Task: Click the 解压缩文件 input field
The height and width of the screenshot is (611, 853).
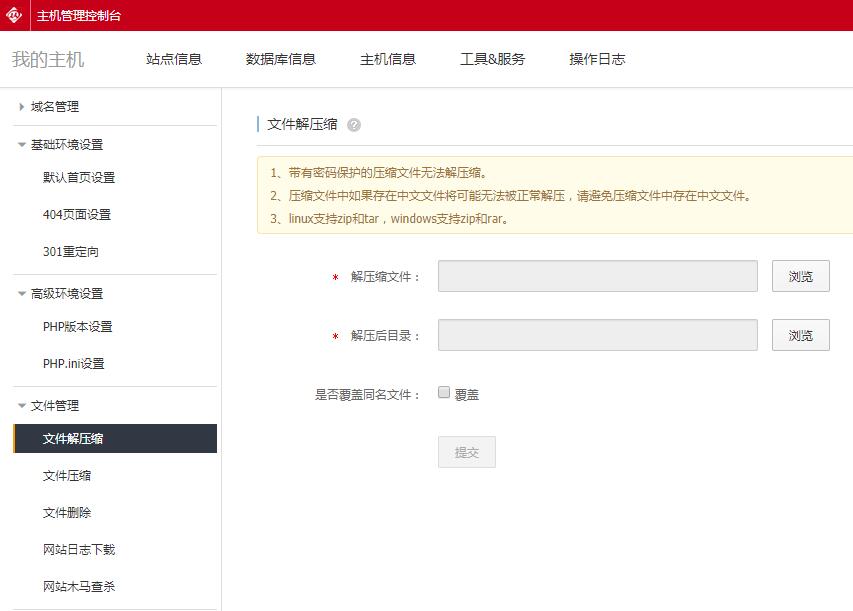Action: pyautogui.click(x=598, y=276)
